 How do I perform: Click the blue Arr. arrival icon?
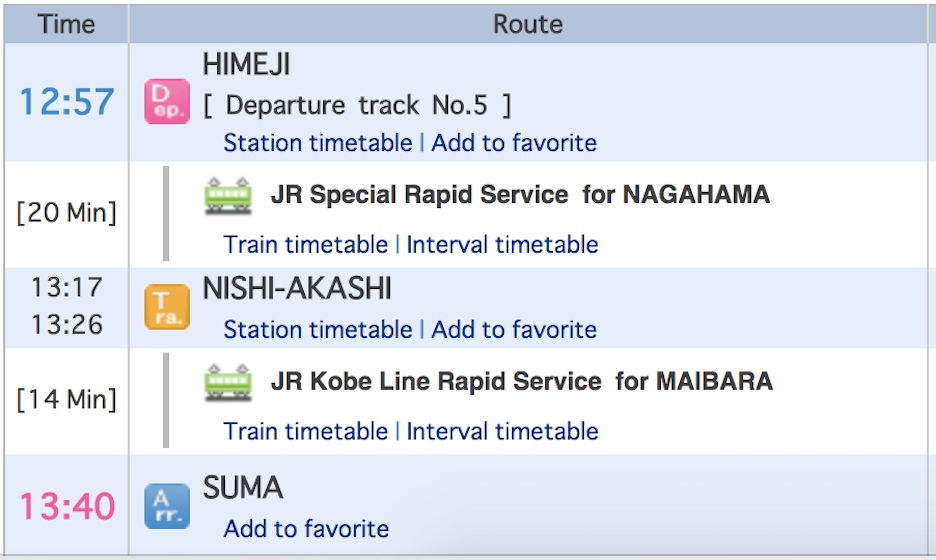coord(166,506)
